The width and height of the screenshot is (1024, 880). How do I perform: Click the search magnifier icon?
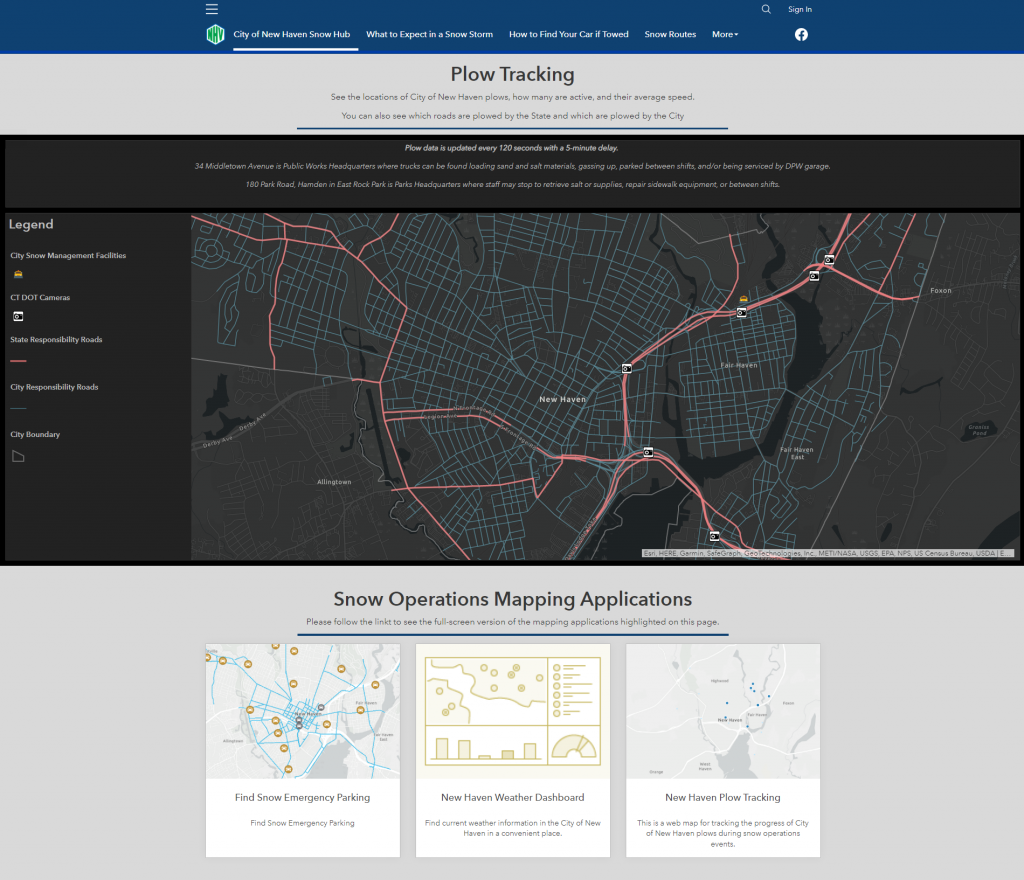click(766, 9)
